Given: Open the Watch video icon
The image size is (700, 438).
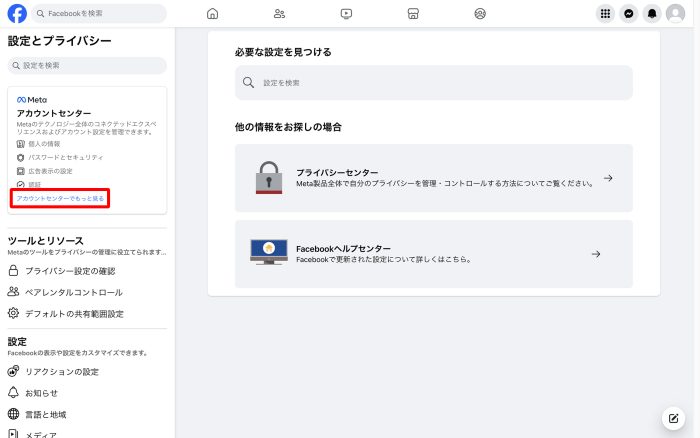Looking at the screenshot, I should click(346, 14).
